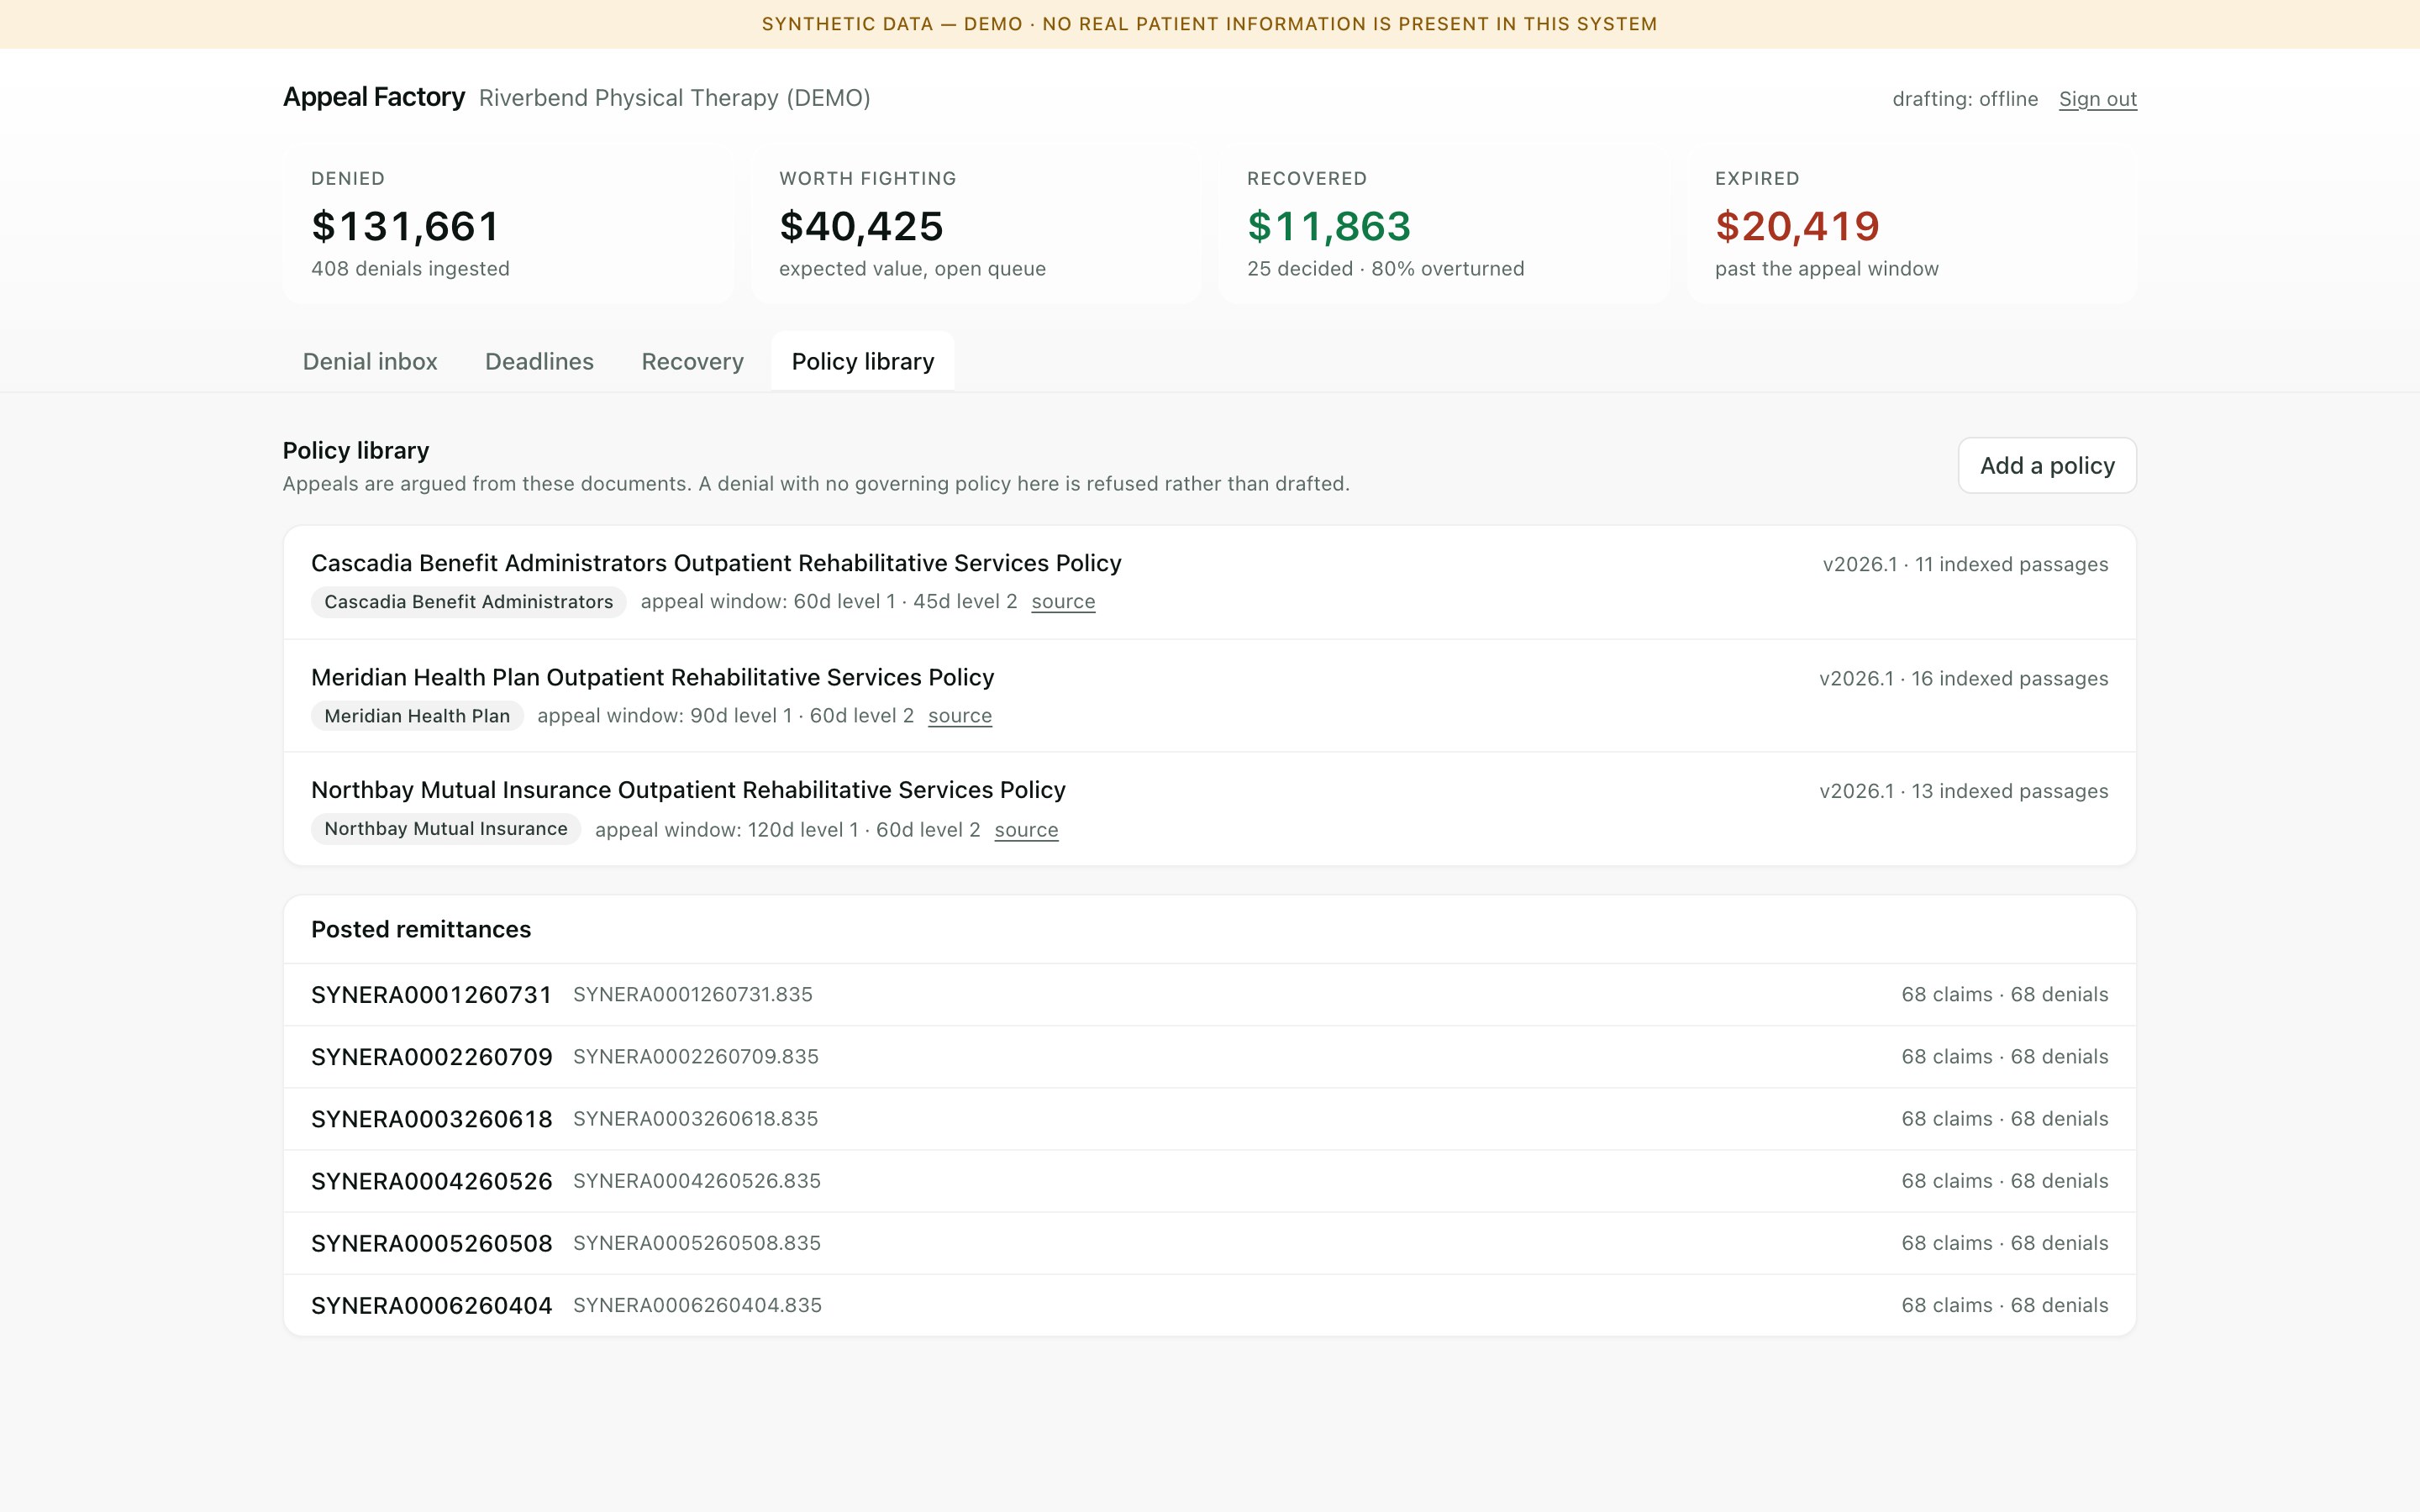Click the Expired $20,419 summary card
The image size is (2420, 1512).
(1911, 224)
